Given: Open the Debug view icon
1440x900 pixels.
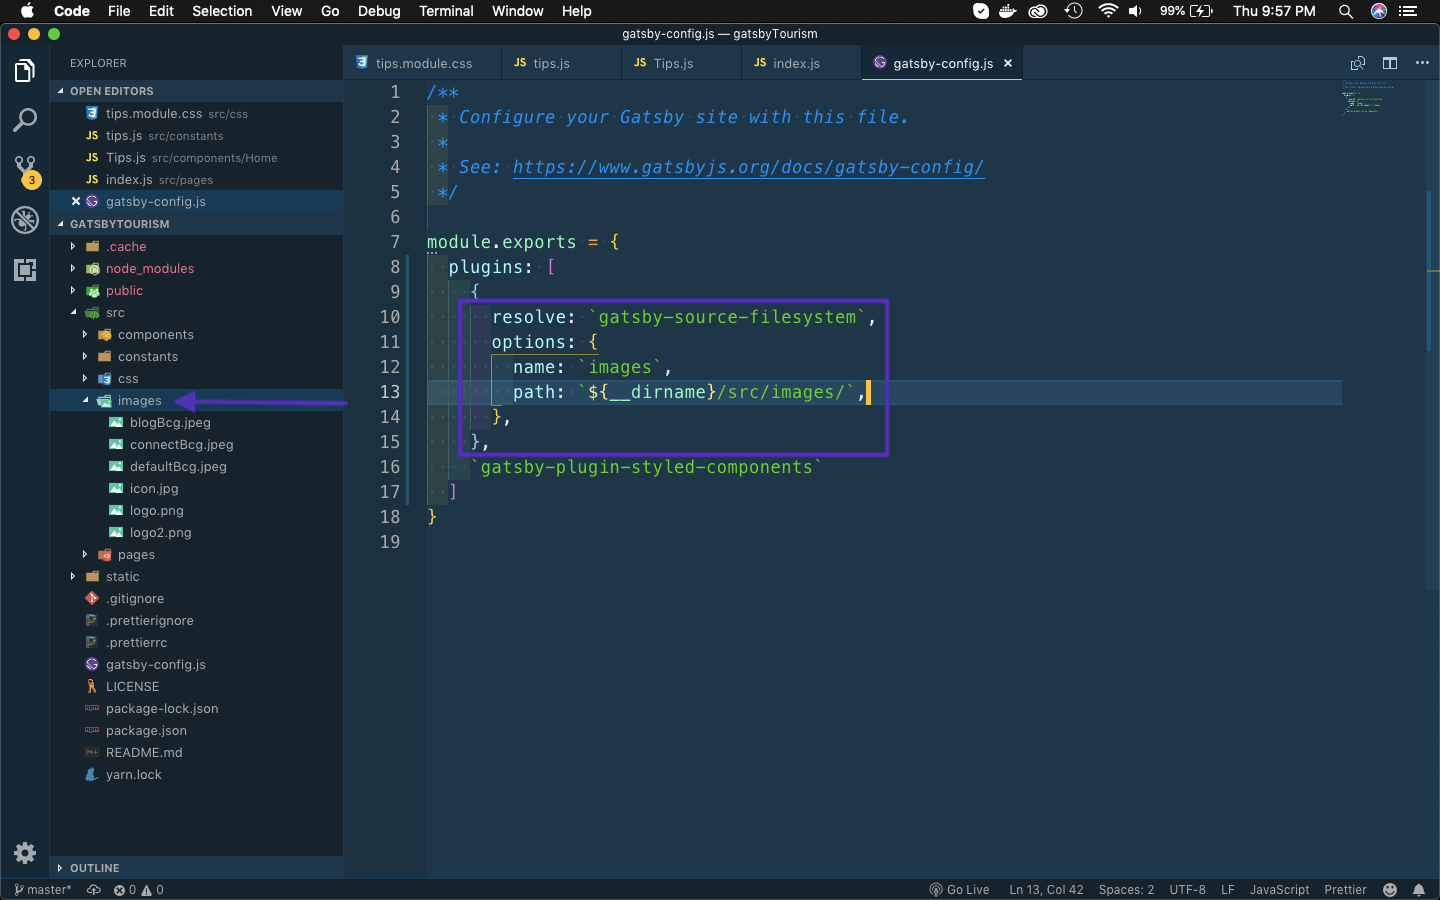Looking at the screenshot, I should [25, 220].
